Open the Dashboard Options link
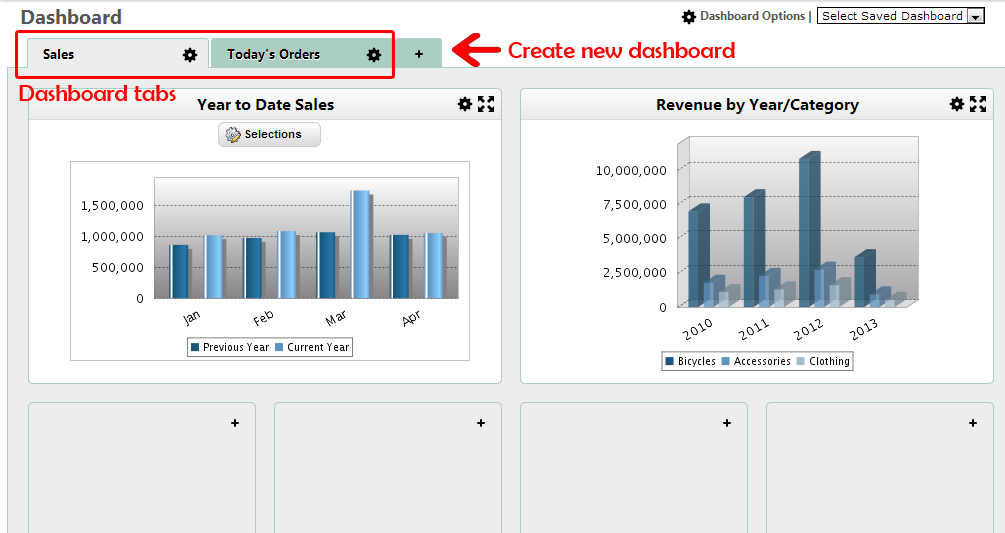Viewport: 1005px width, 533px height. click(x=751, y=16)
